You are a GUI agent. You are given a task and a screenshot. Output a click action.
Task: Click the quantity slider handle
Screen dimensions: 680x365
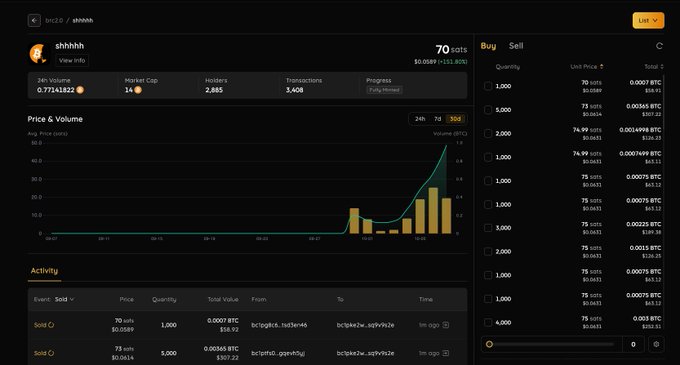(489, 344)
